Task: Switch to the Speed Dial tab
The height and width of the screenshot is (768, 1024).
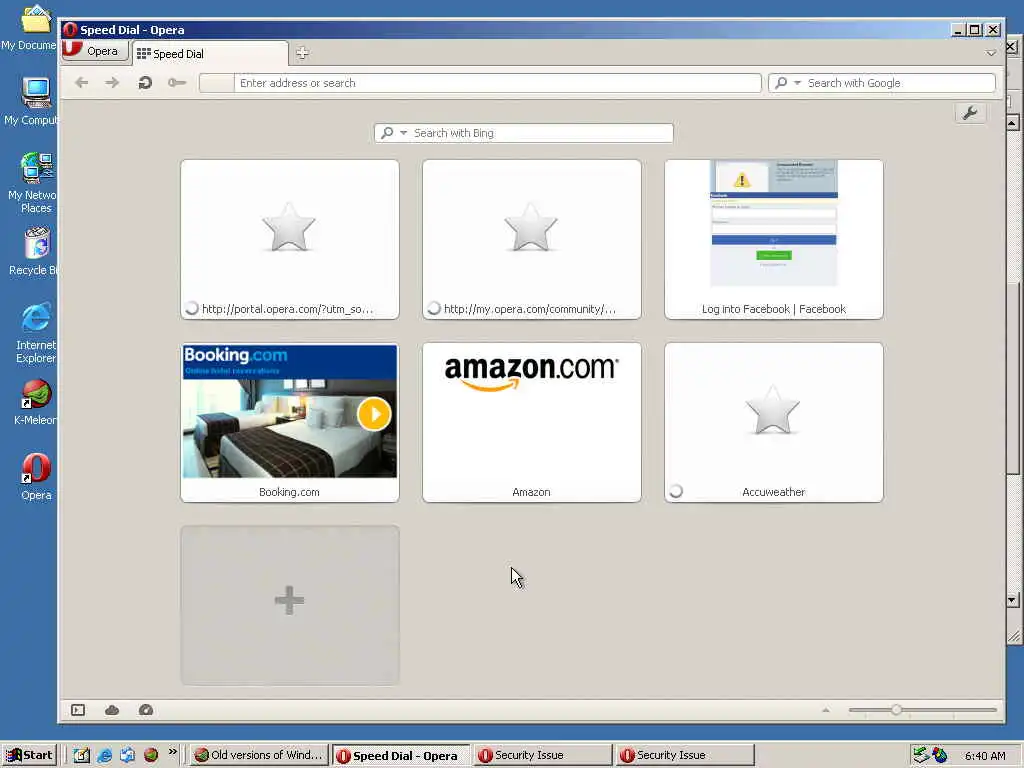Action: (x=209, y=54)
